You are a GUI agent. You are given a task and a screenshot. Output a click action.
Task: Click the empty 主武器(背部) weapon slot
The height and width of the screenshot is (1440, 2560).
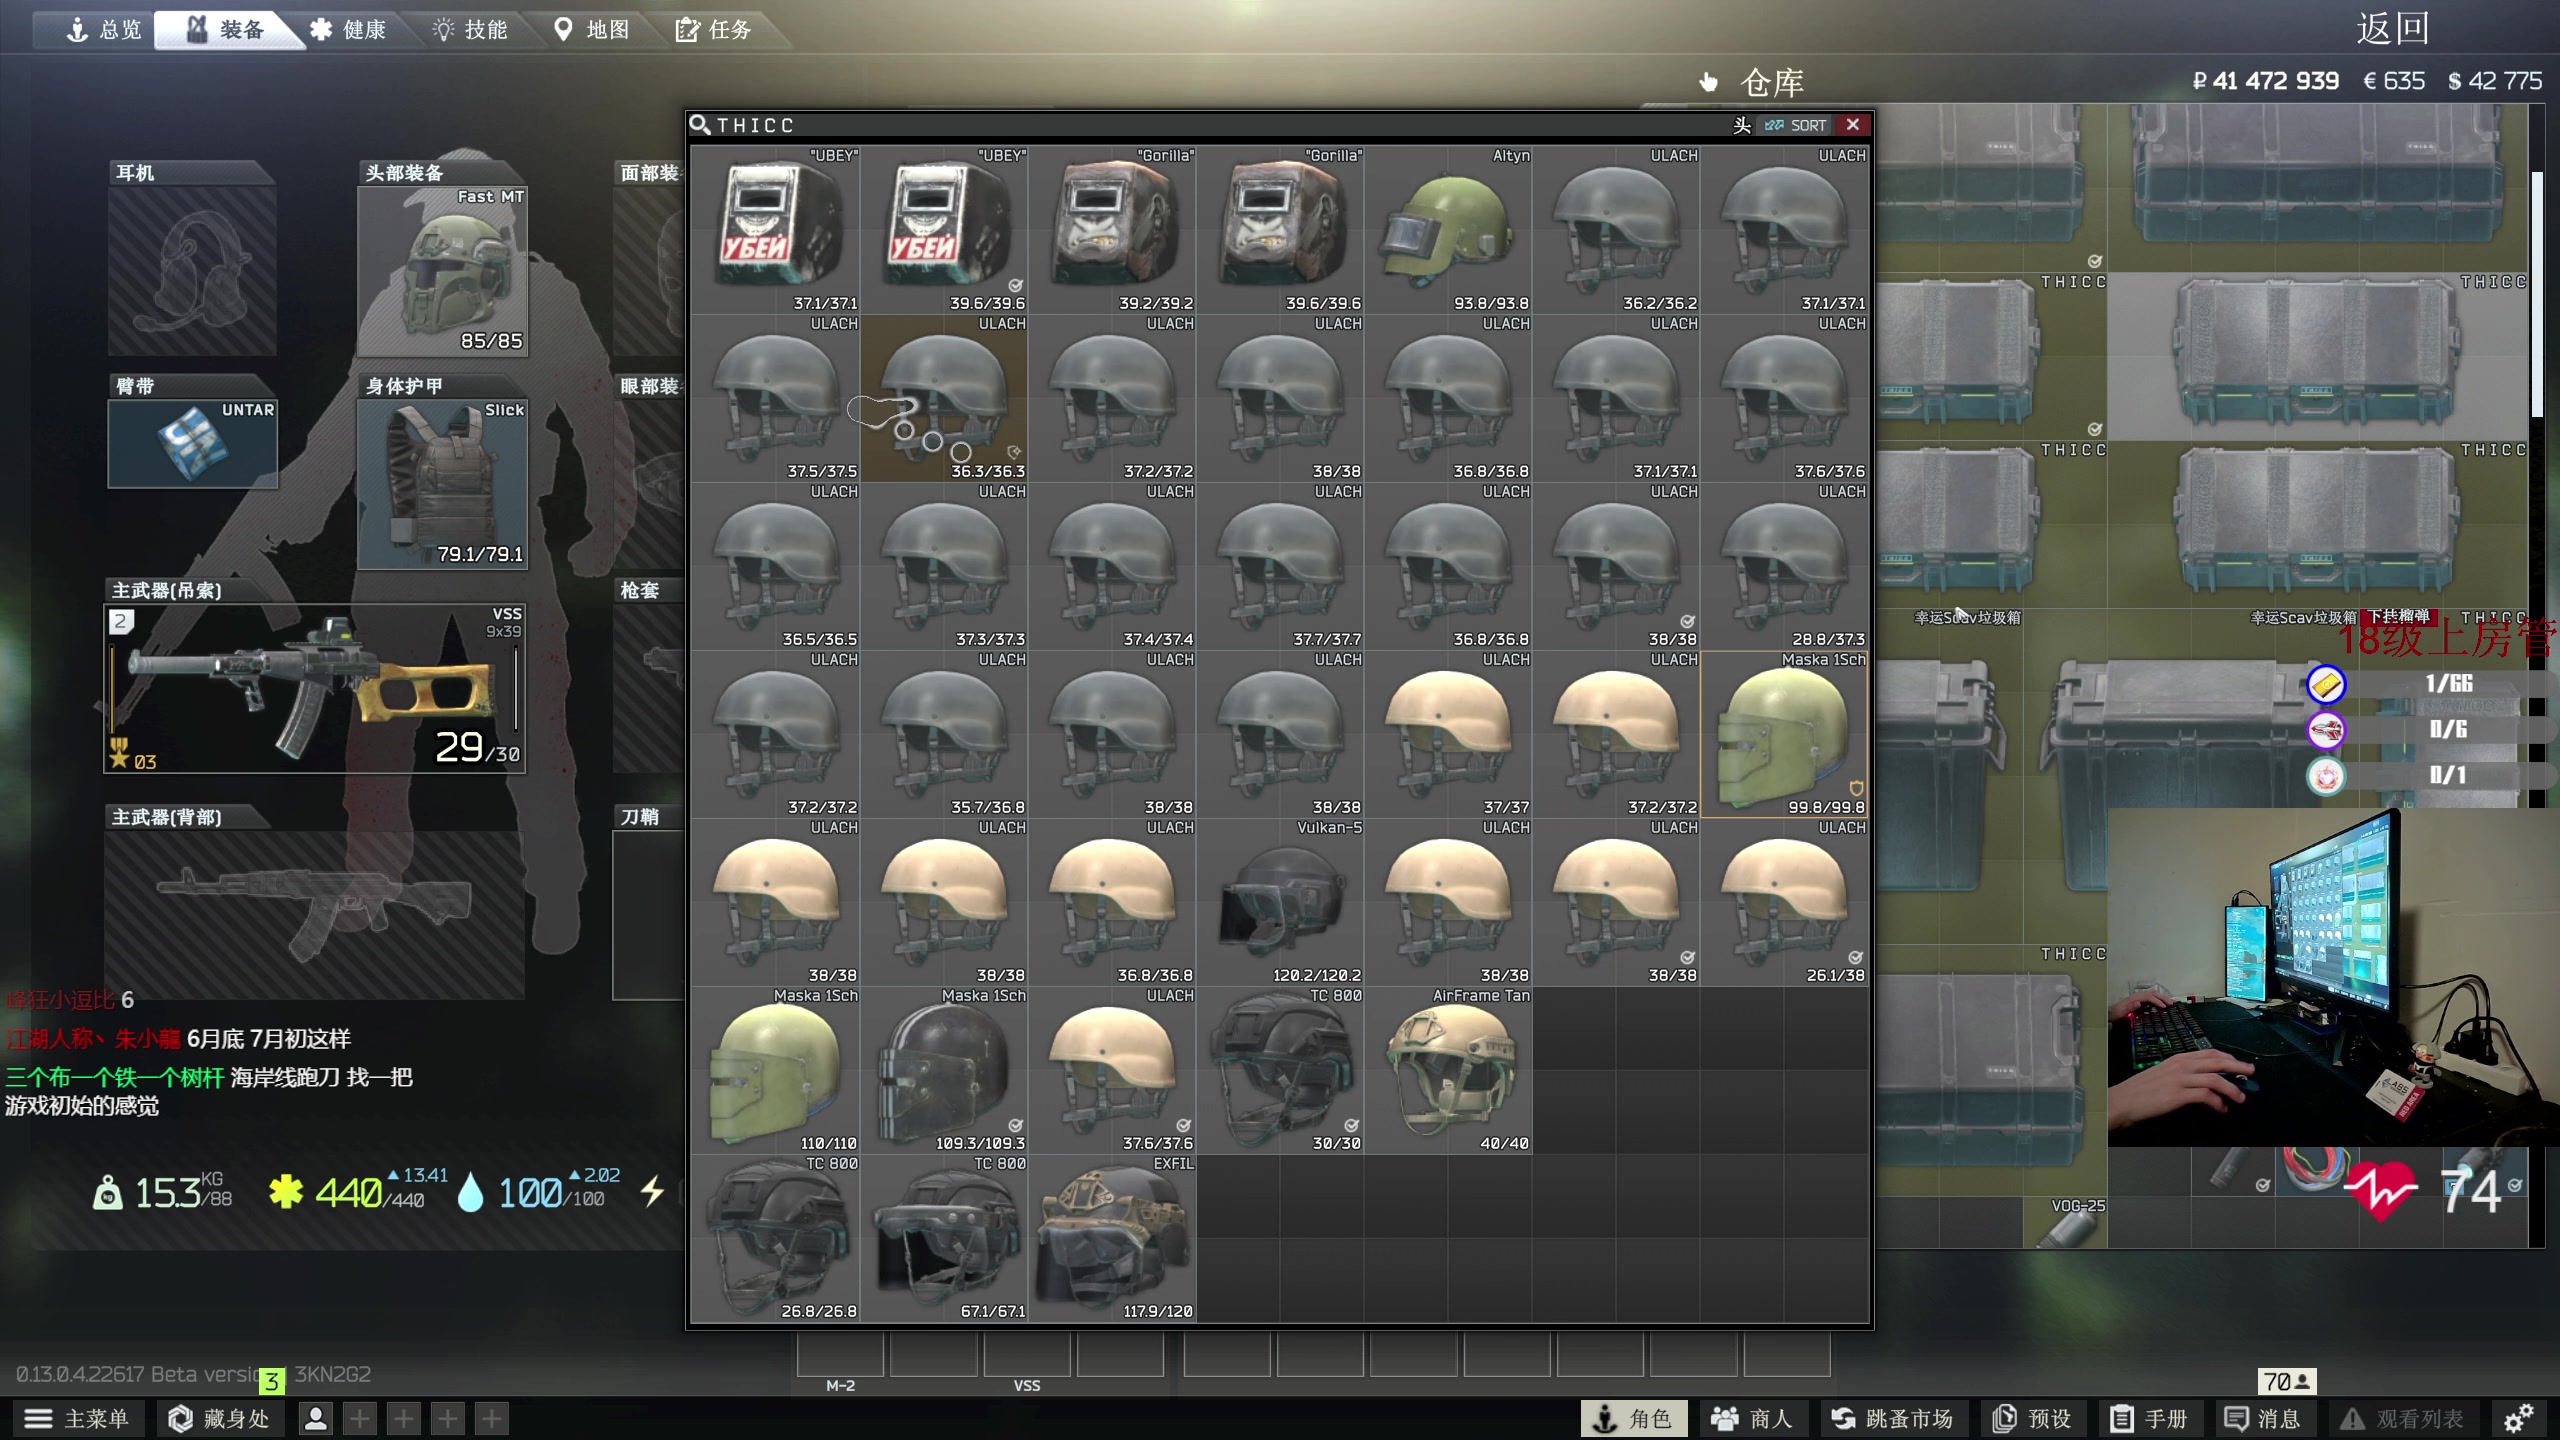point(315,915)
